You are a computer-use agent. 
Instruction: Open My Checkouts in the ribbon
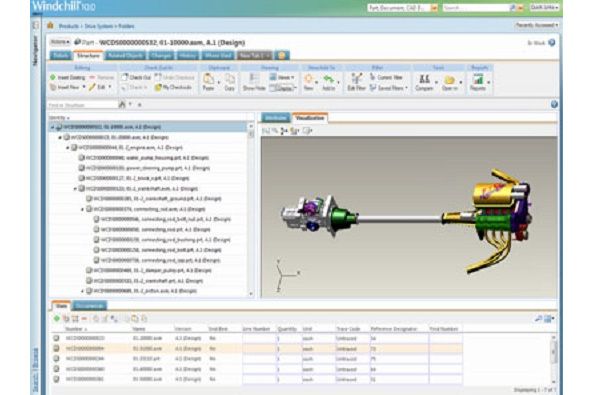pos(173,87)
